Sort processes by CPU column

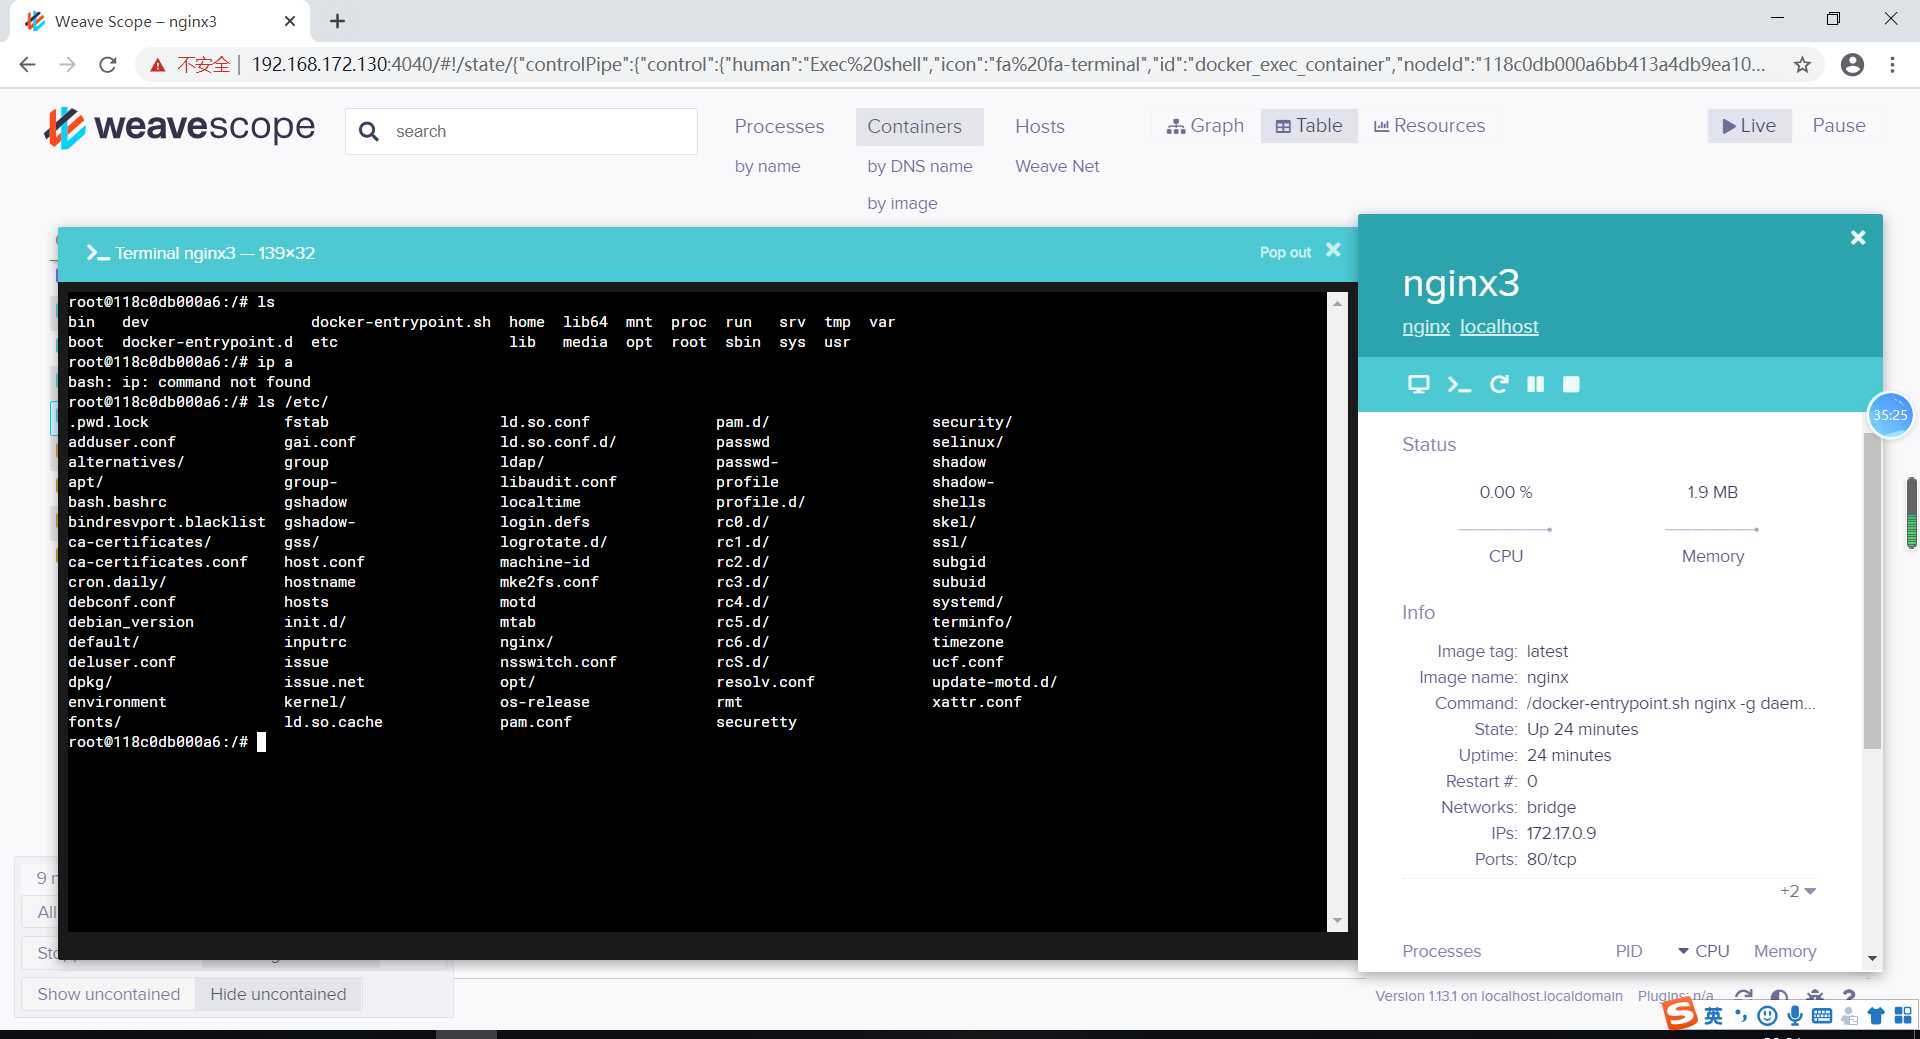click(1704, 951)
